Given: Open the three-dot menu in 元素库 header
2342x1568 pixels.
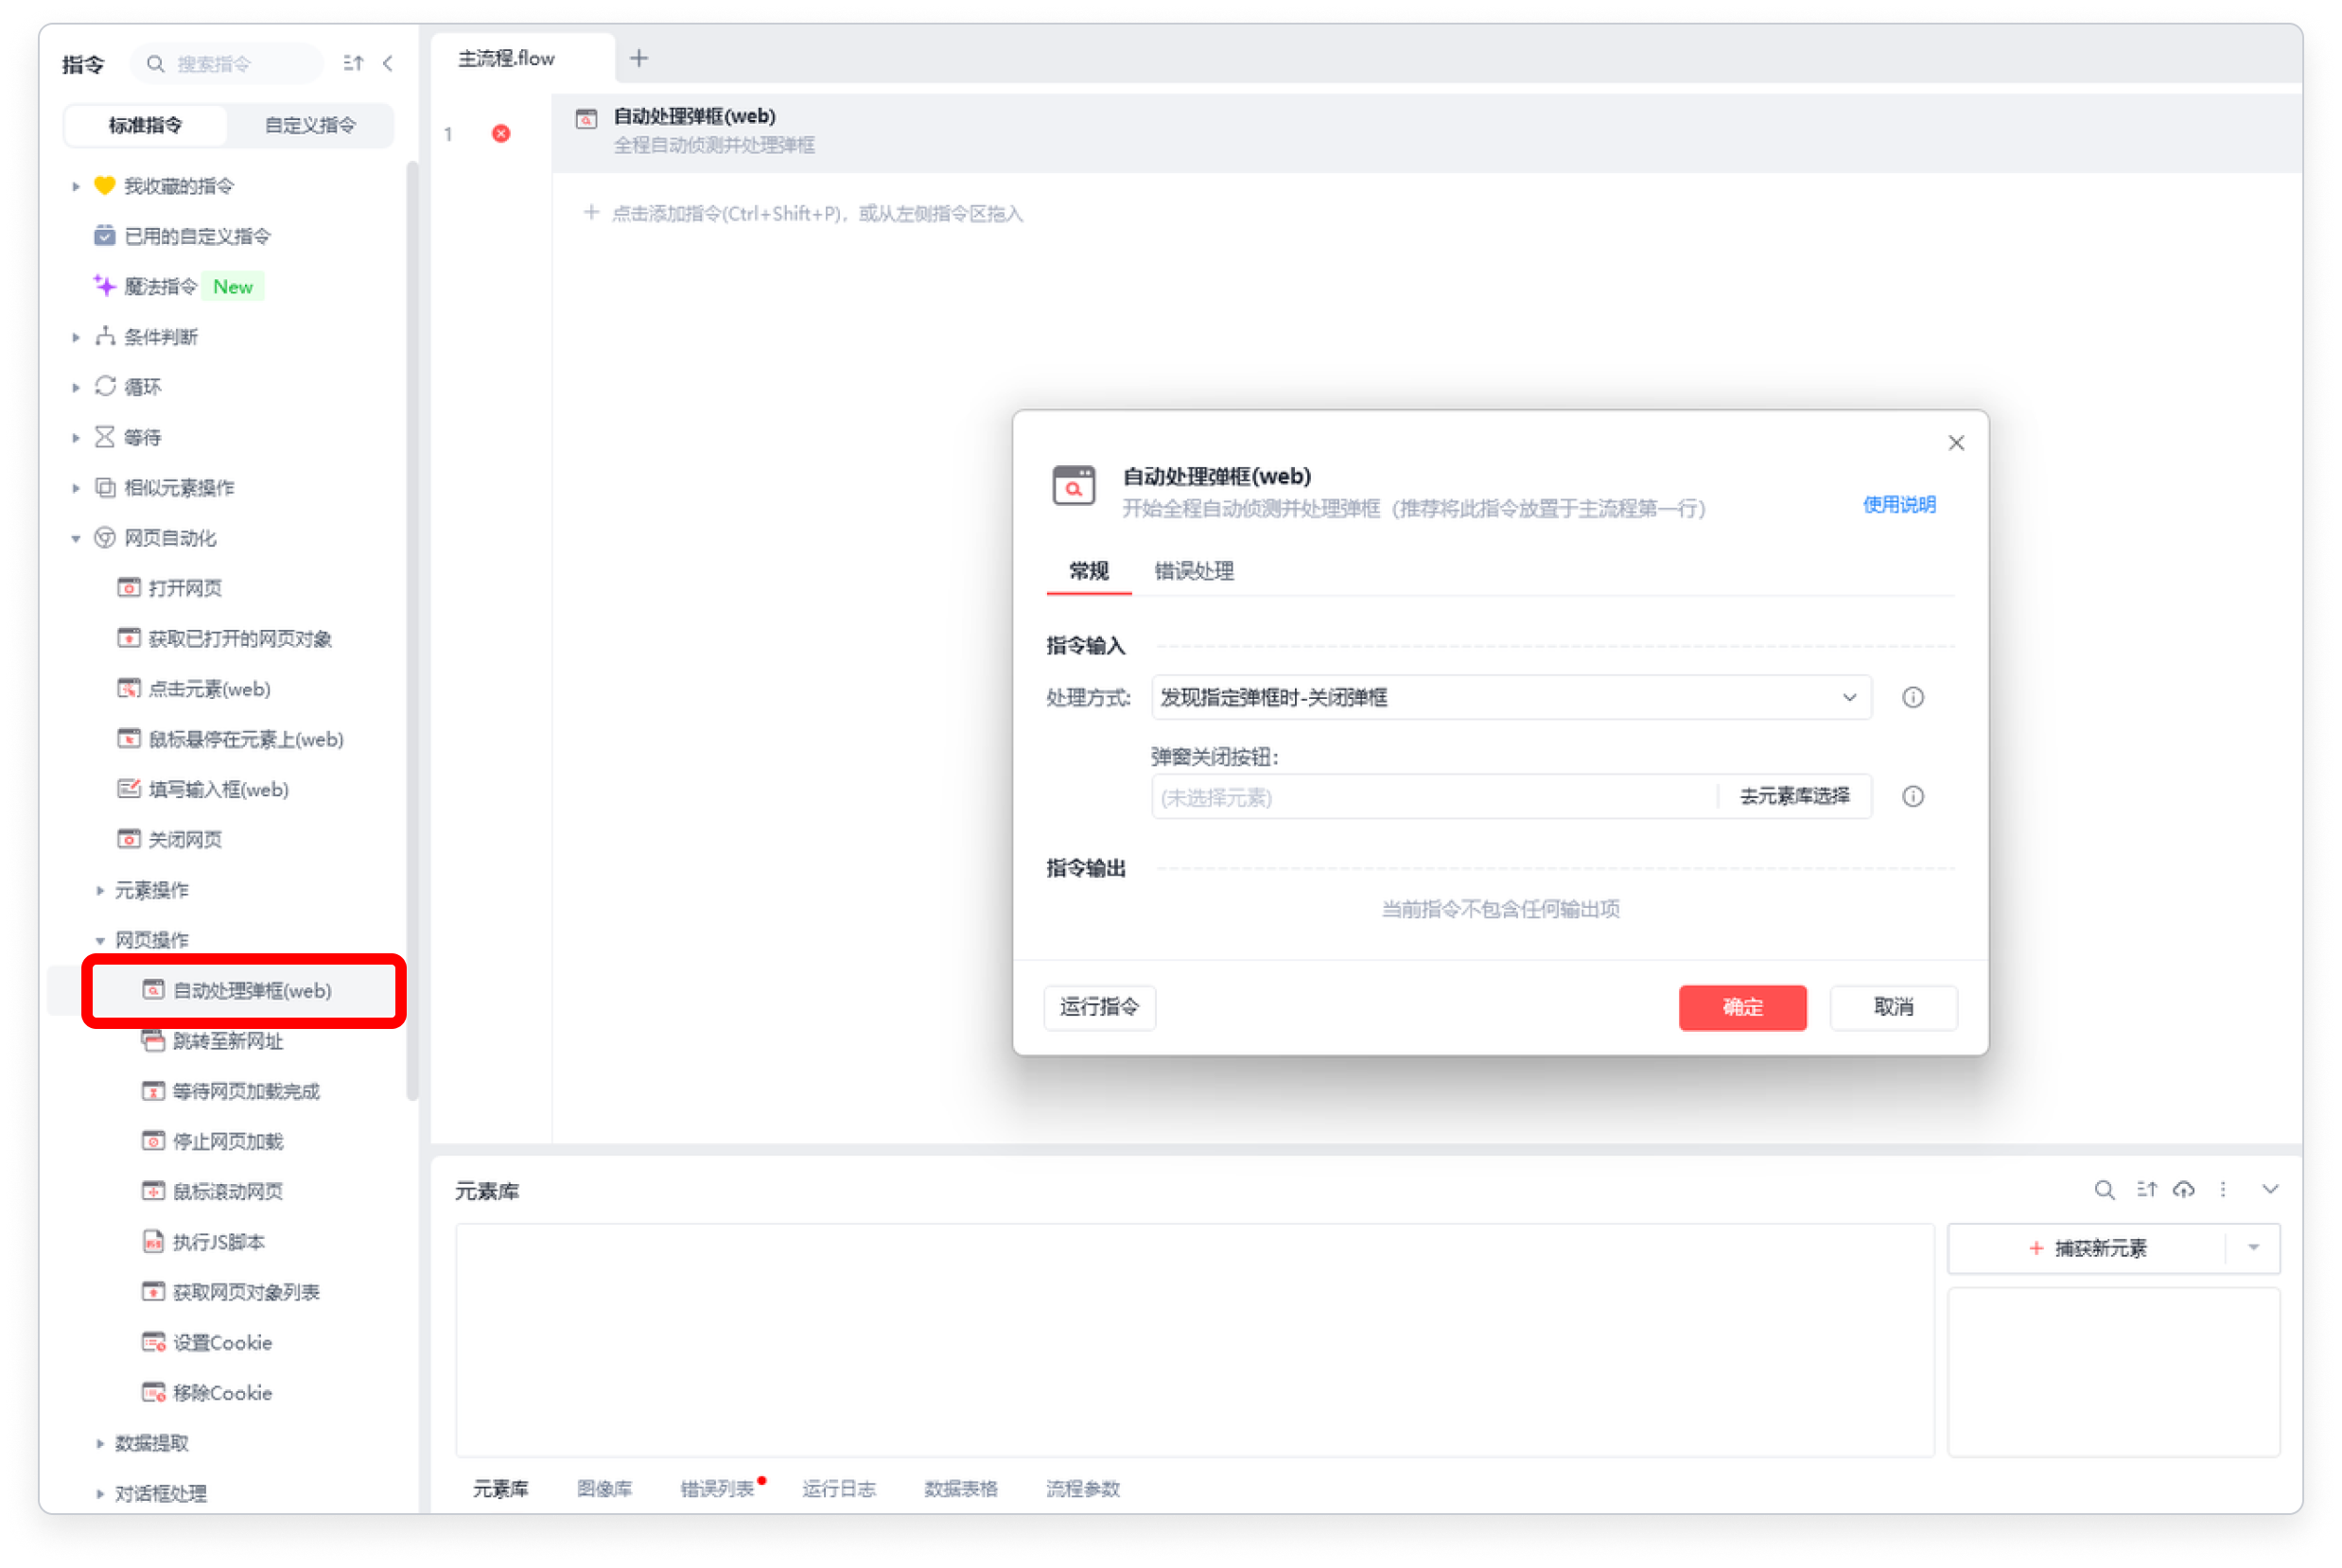Looking at the screenshot, I should pyautogui.click(x=2223, y=1190).
